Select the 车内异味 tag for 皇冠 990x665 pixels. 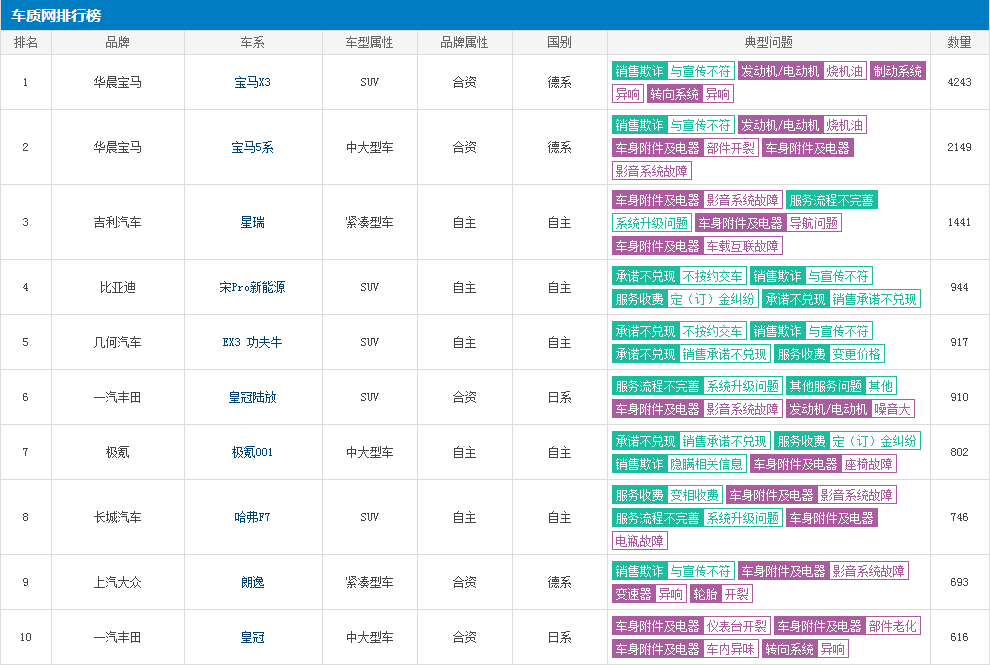[731, 649]
